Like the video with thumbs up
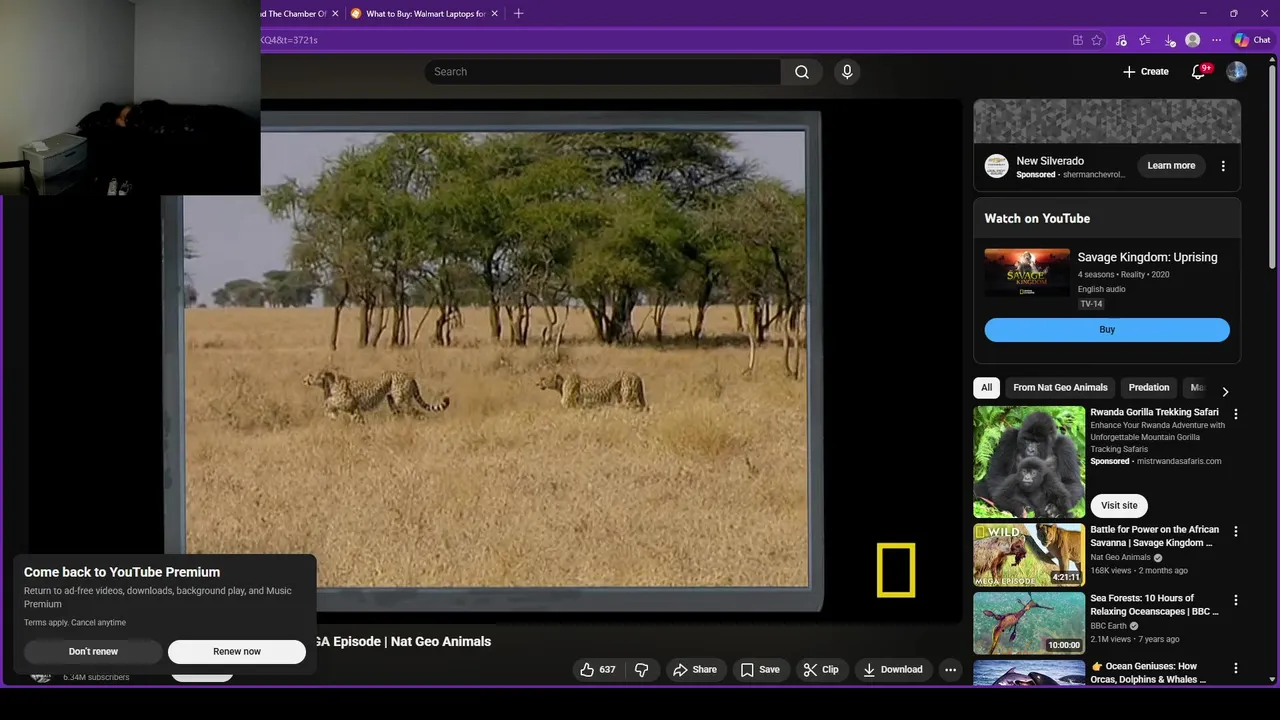 pyautogui.click(x=598, y=670)
